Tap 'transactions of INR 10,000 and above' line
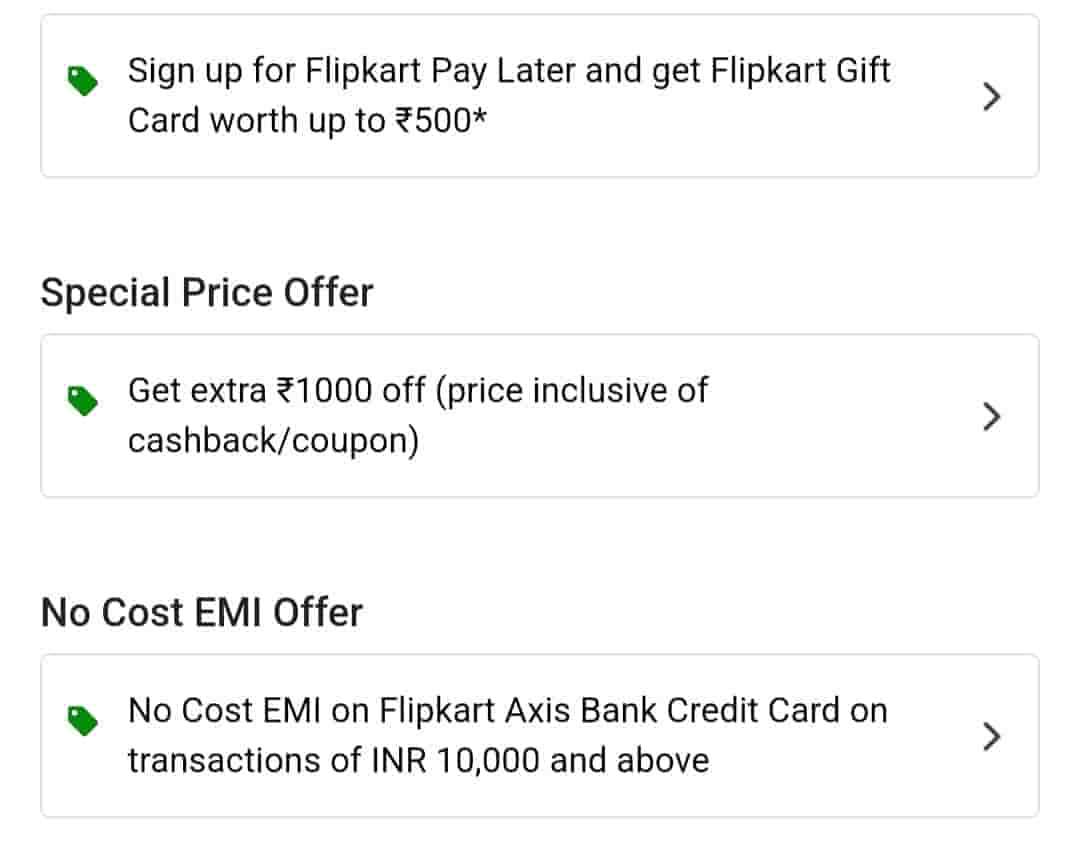Viewport: 1080px width, 861px height. 418,760
